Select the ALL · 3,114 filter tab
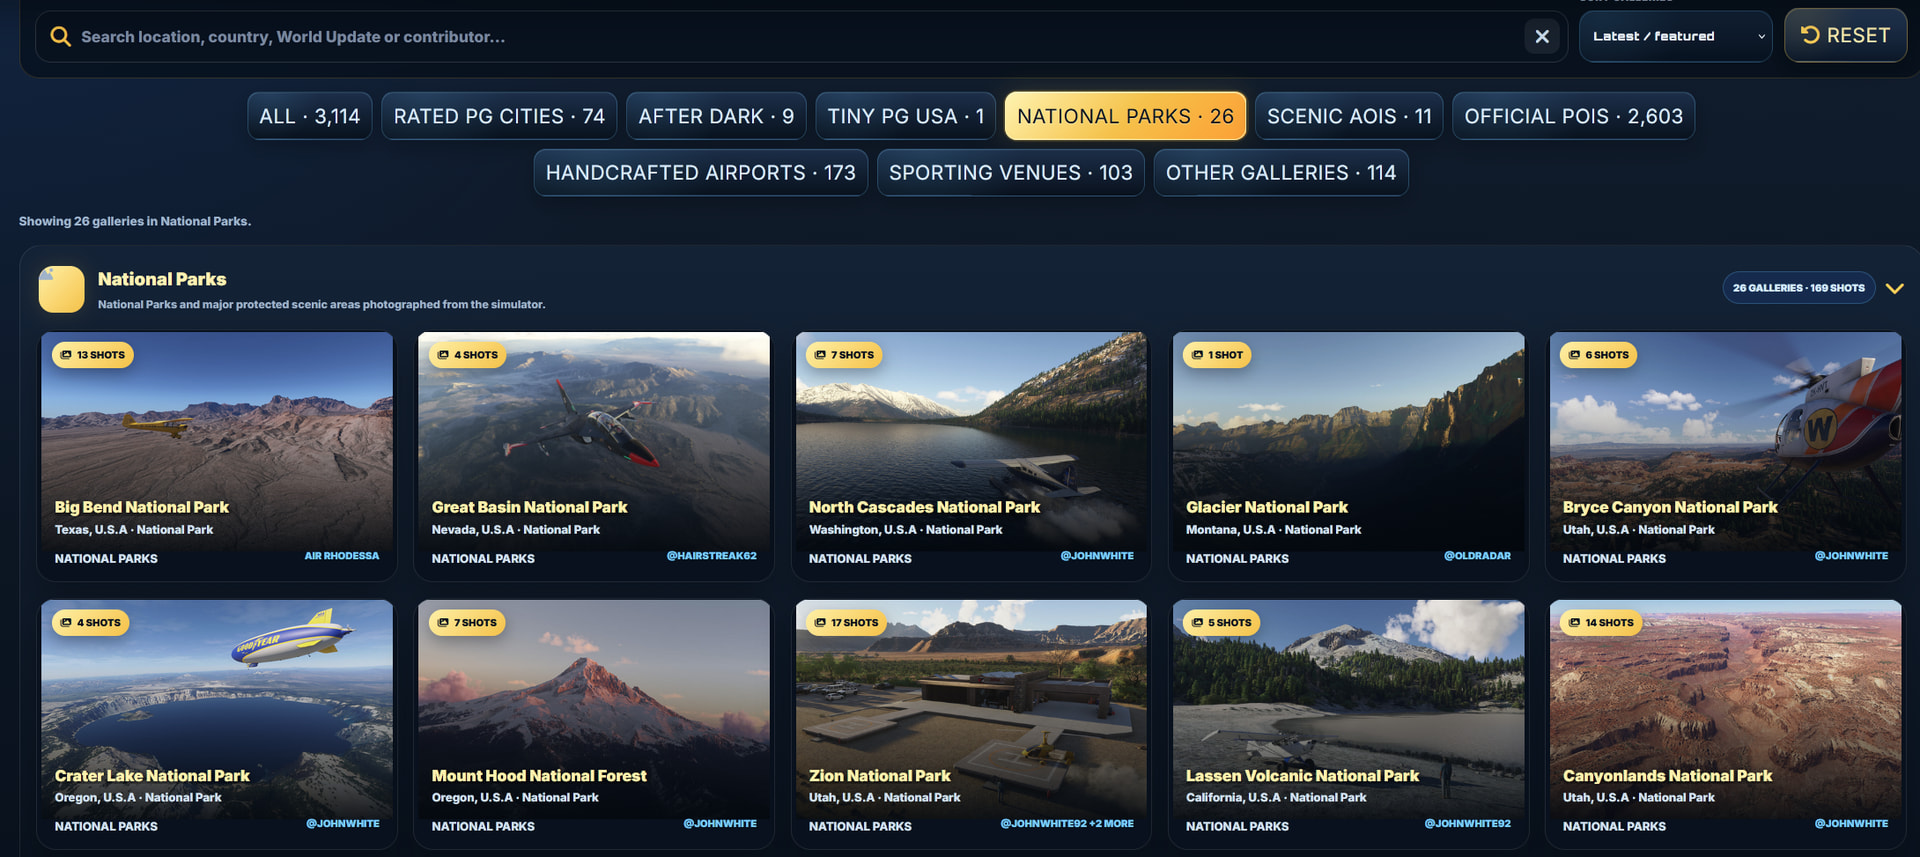This screenshot has height=857, width=1920. coord(310,116)
